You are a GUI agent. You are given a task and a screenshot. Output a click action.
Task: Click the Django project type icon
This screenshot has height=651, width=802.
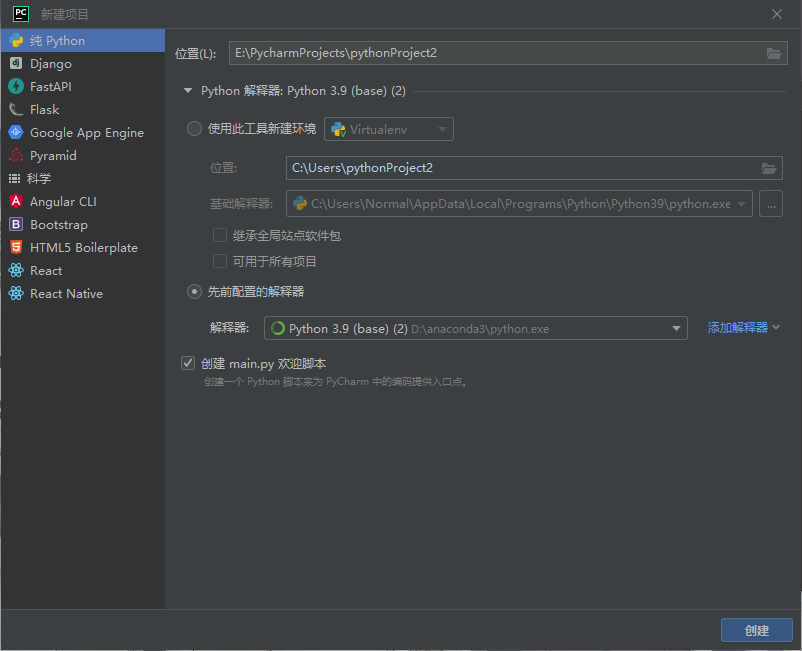(16, 63)
